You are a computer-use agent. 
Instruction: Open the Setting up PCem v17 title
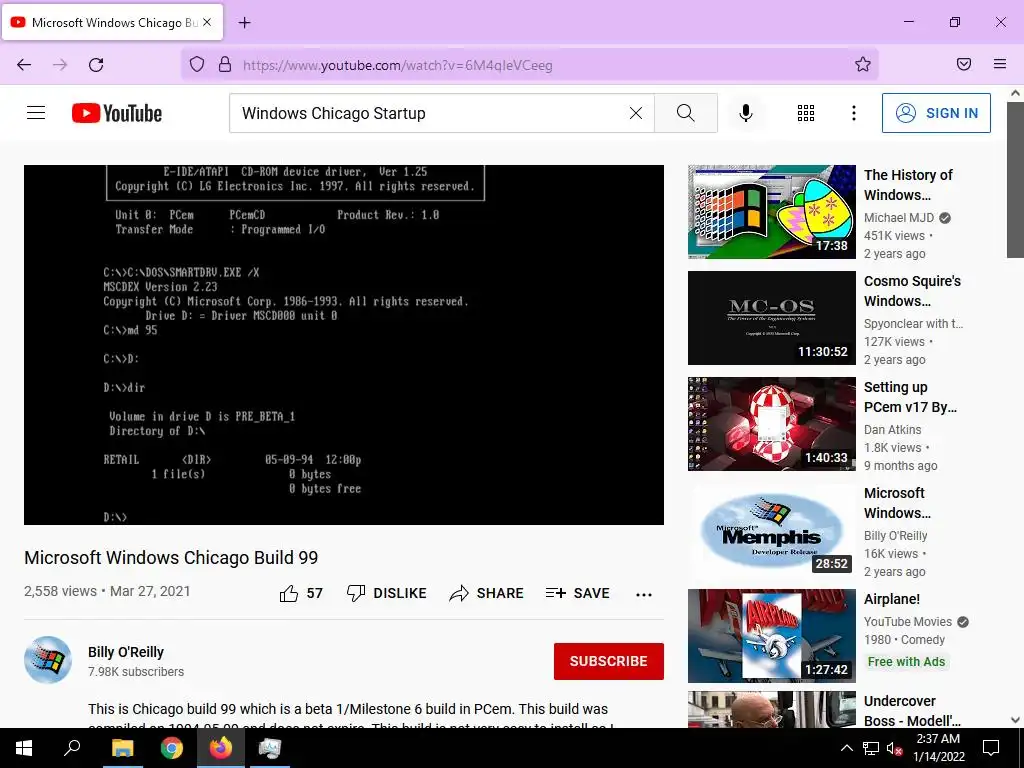click(910, 397)
